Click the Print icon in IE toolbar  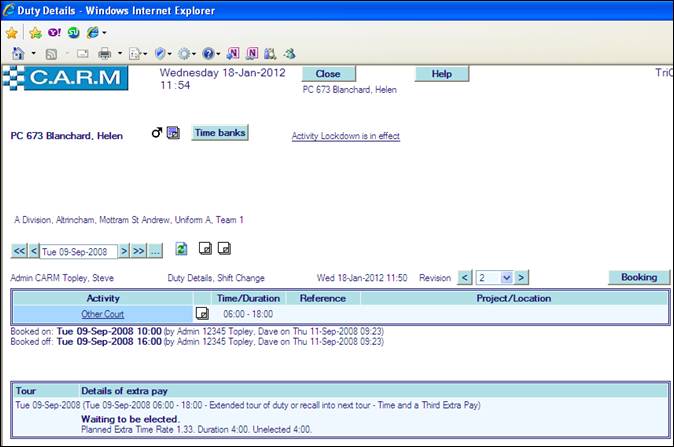click(104, 52)
